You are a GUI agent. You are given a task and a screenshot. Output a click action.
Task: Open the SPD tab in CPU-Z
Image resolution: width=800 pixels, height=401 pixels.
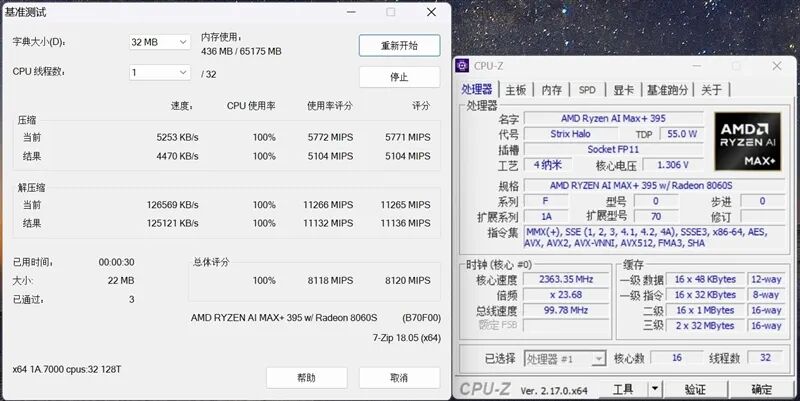(x=587, y=90)
